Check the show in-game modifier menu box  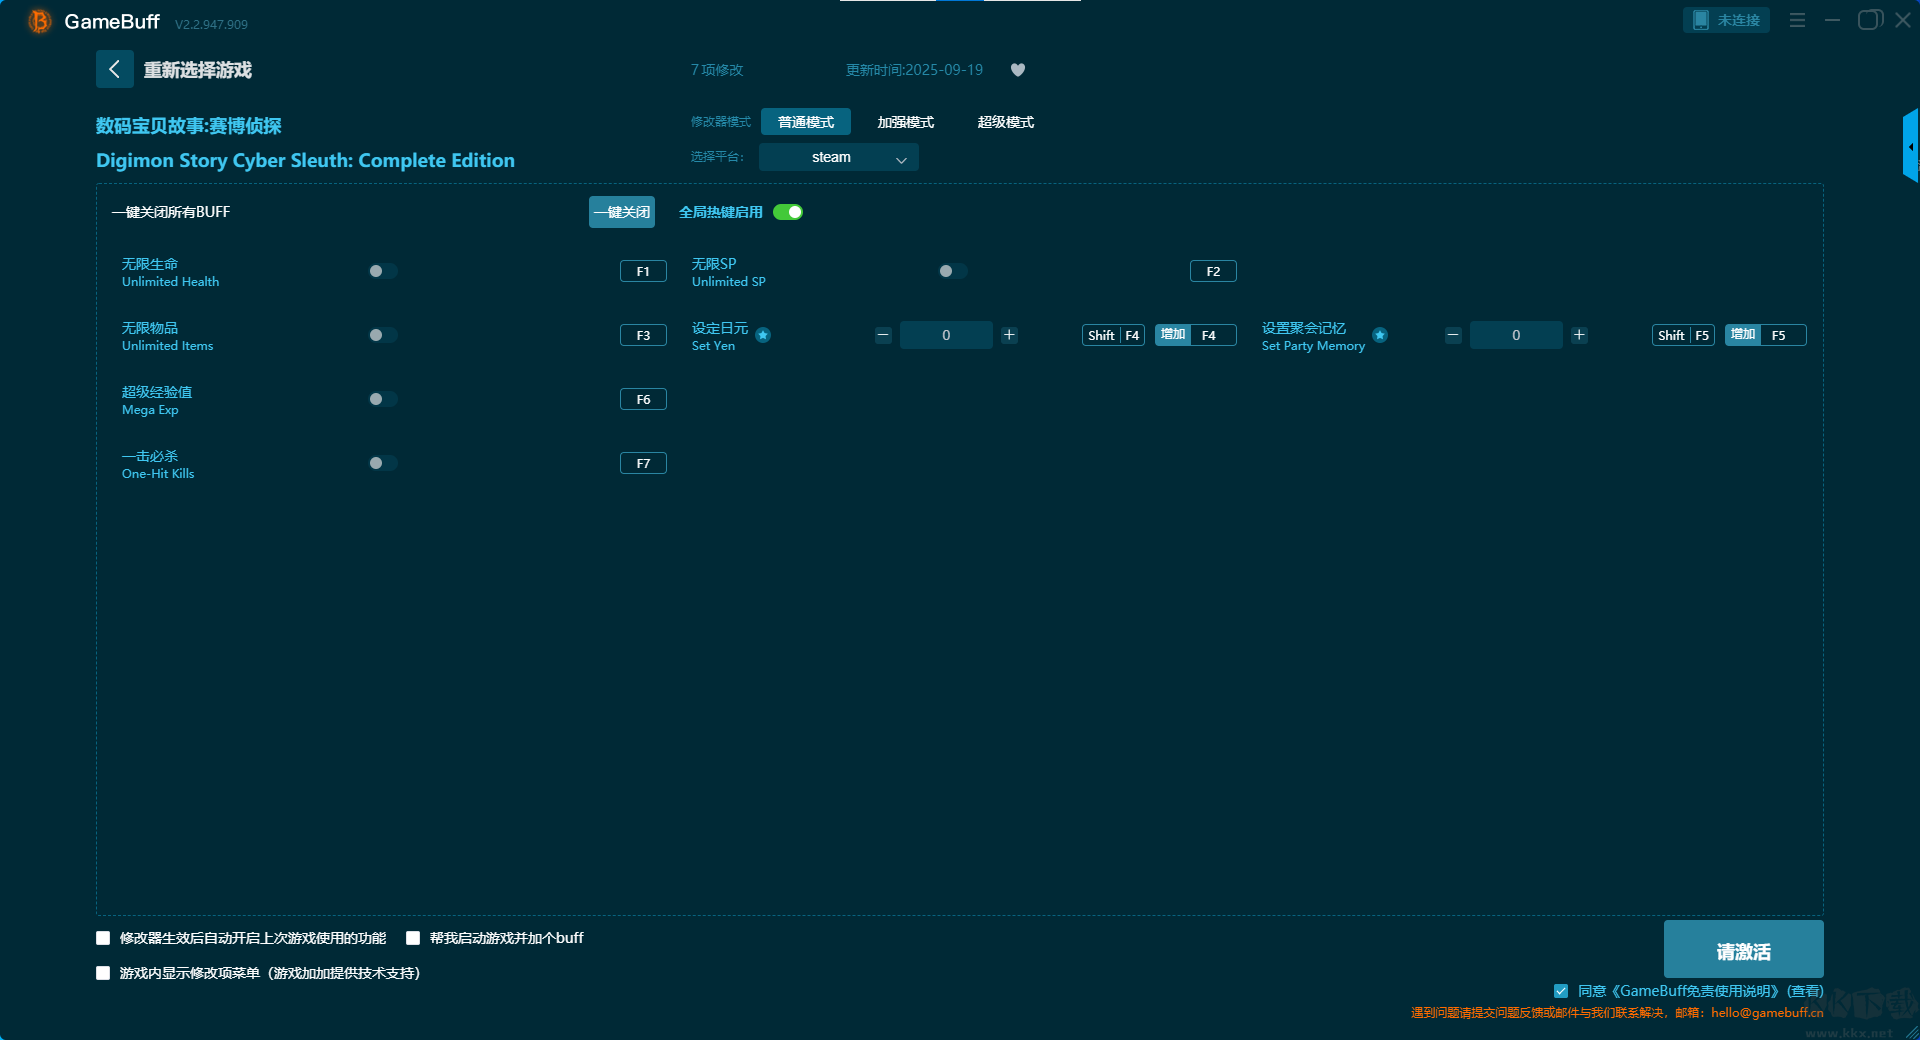103,973
